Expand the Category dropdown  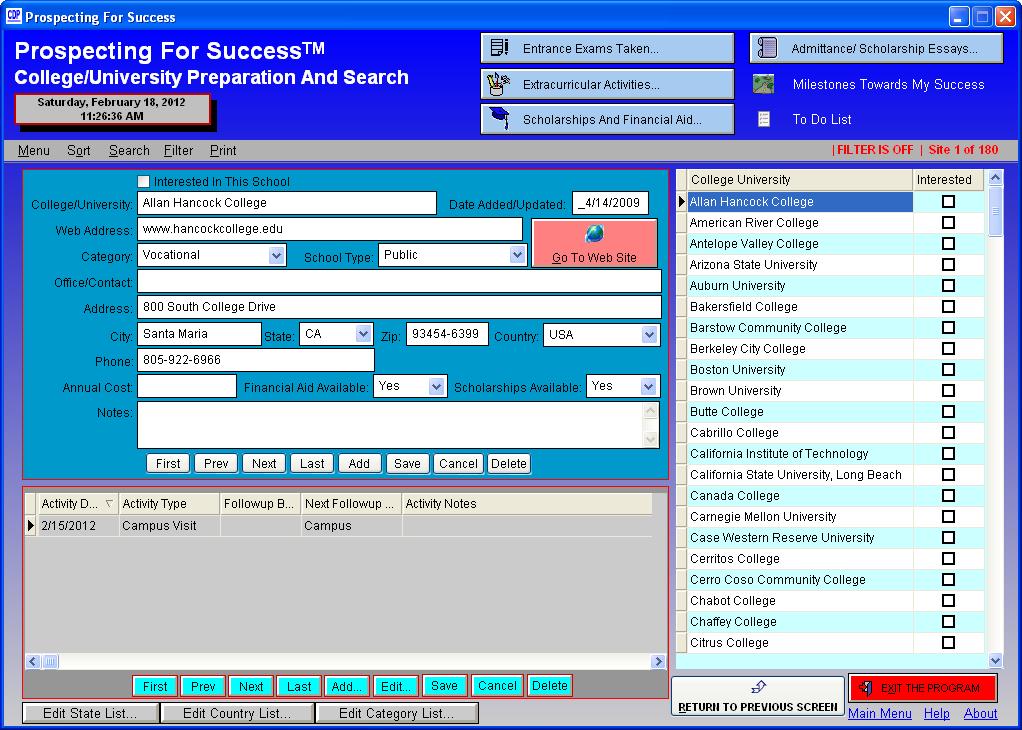click(x=276, y=256)
